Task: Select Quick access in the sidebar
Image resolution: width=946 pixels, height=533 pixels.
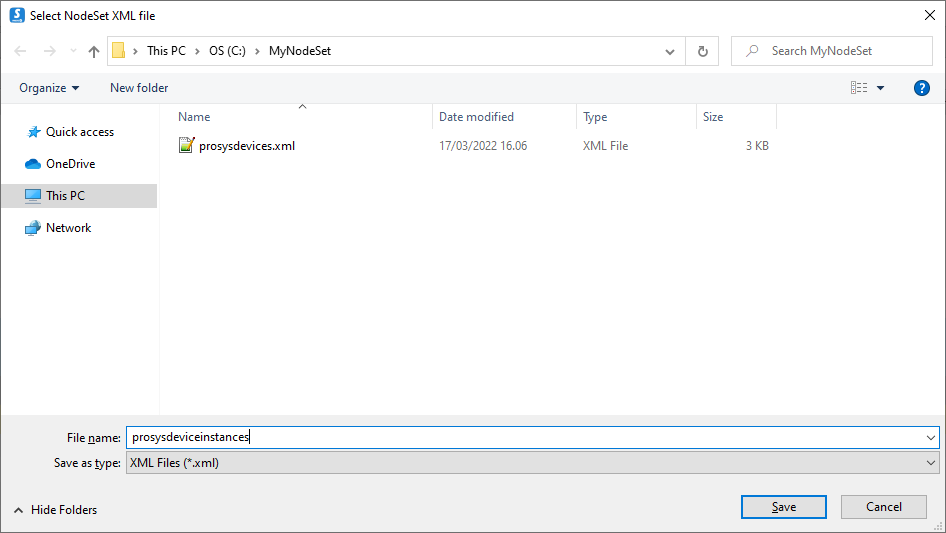Action: 79,132
